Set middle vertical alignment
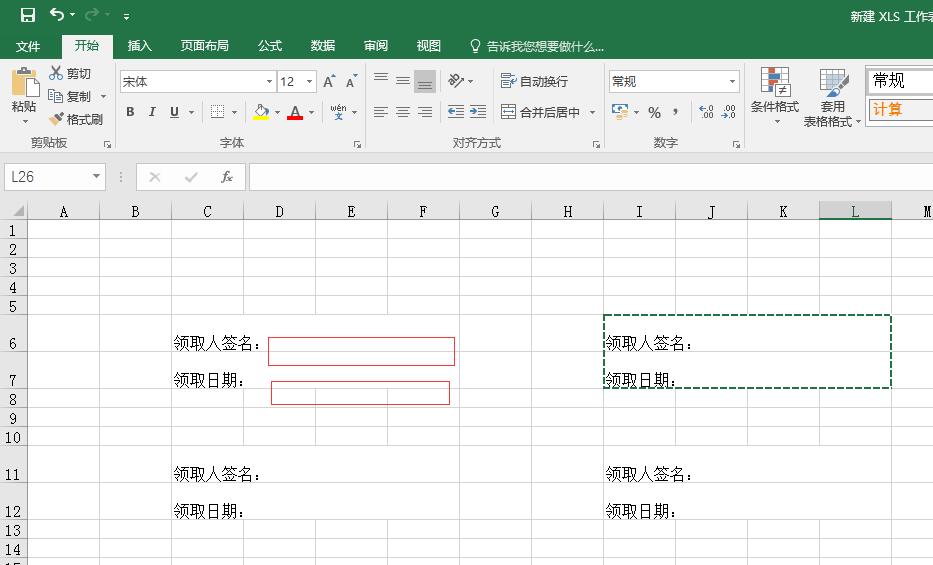The height and width of the screenshot is (565, 933). click(403, 81)
